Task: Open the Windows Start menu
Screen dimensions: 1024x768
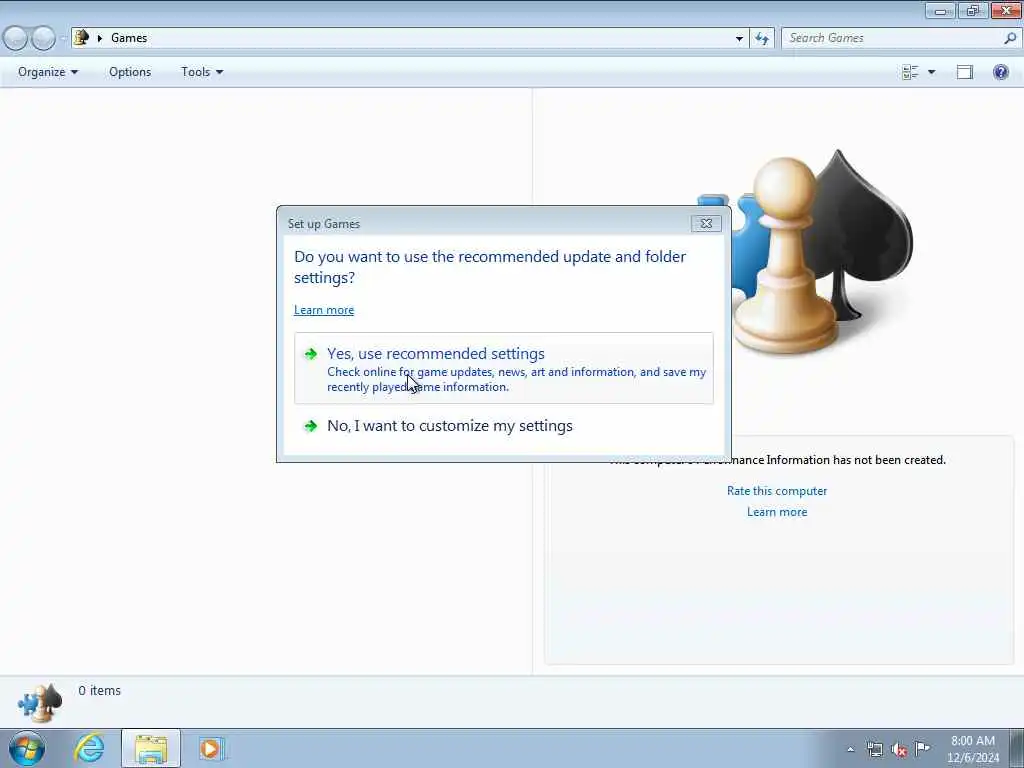Action: tap(27, 748)
